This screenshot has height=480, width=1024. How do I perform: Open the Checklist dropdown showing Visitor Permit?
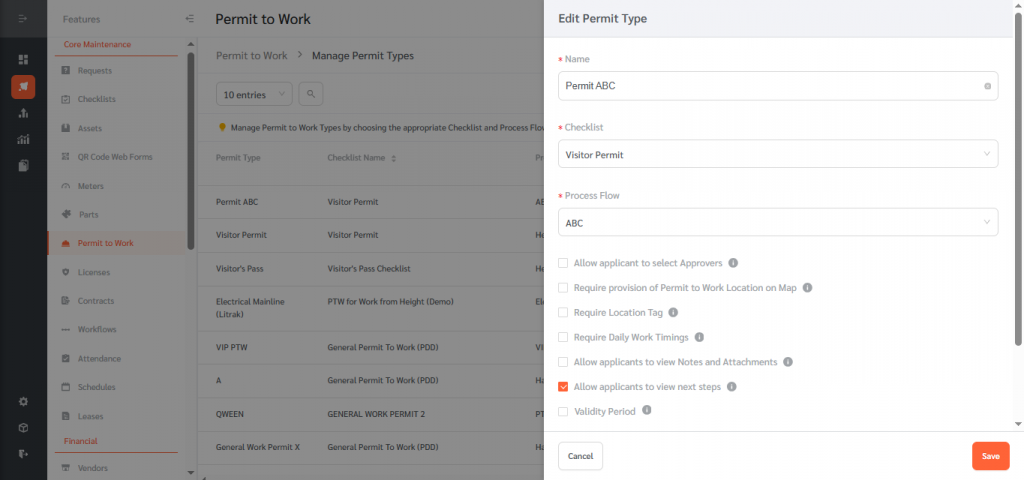coord(777,154)
